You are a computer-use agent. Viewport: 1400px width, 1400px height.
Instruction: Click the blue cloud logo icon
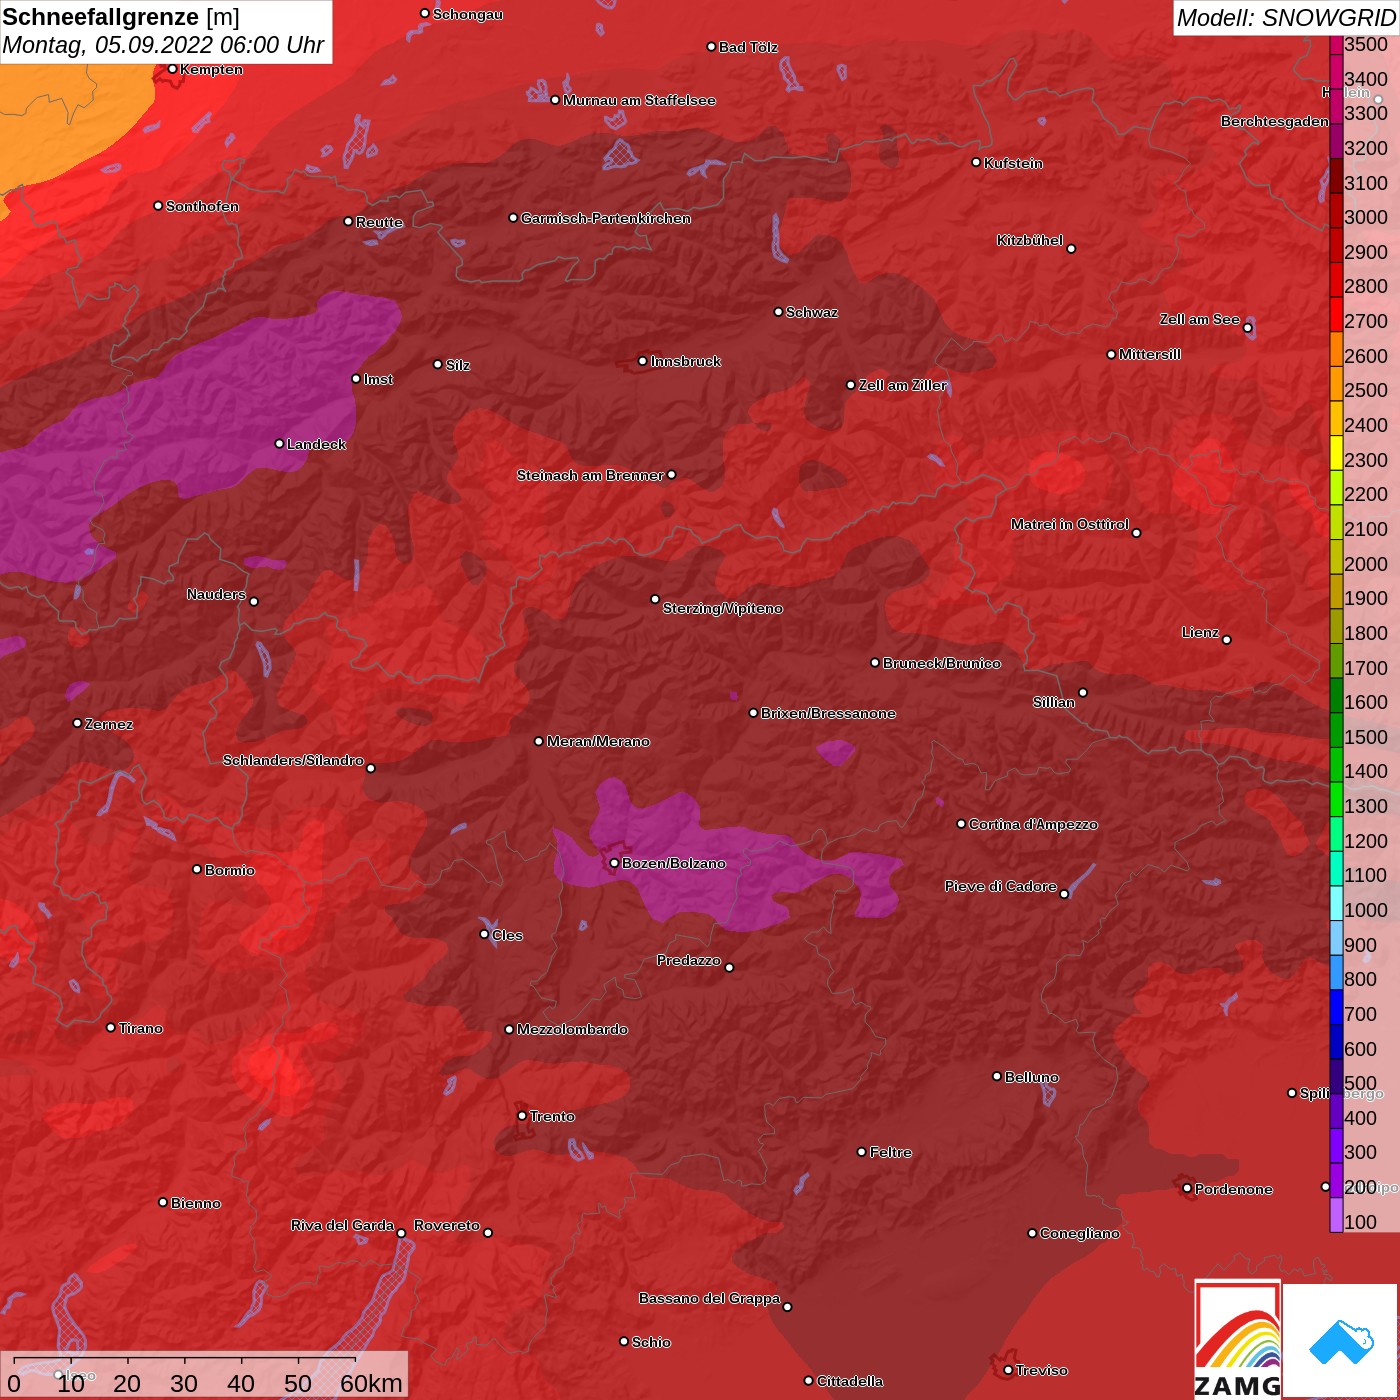(1341, 1341)
